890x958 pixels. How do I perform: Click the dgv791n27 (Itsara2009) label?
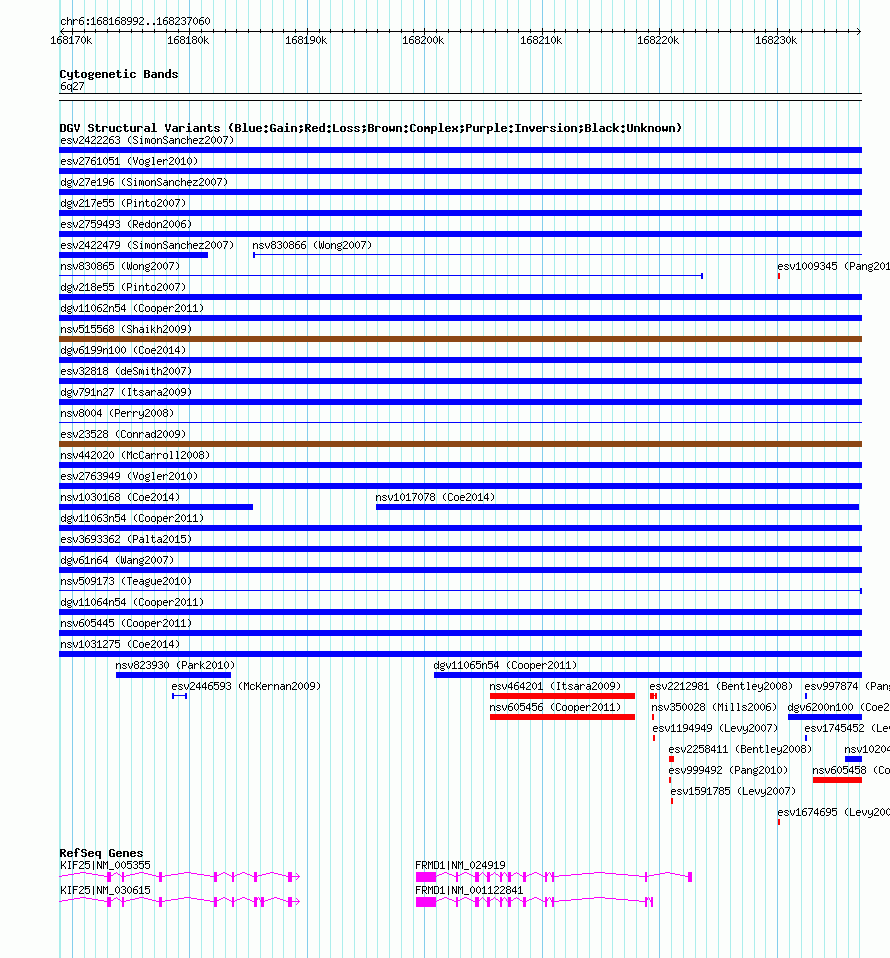(x=126, y=392)
